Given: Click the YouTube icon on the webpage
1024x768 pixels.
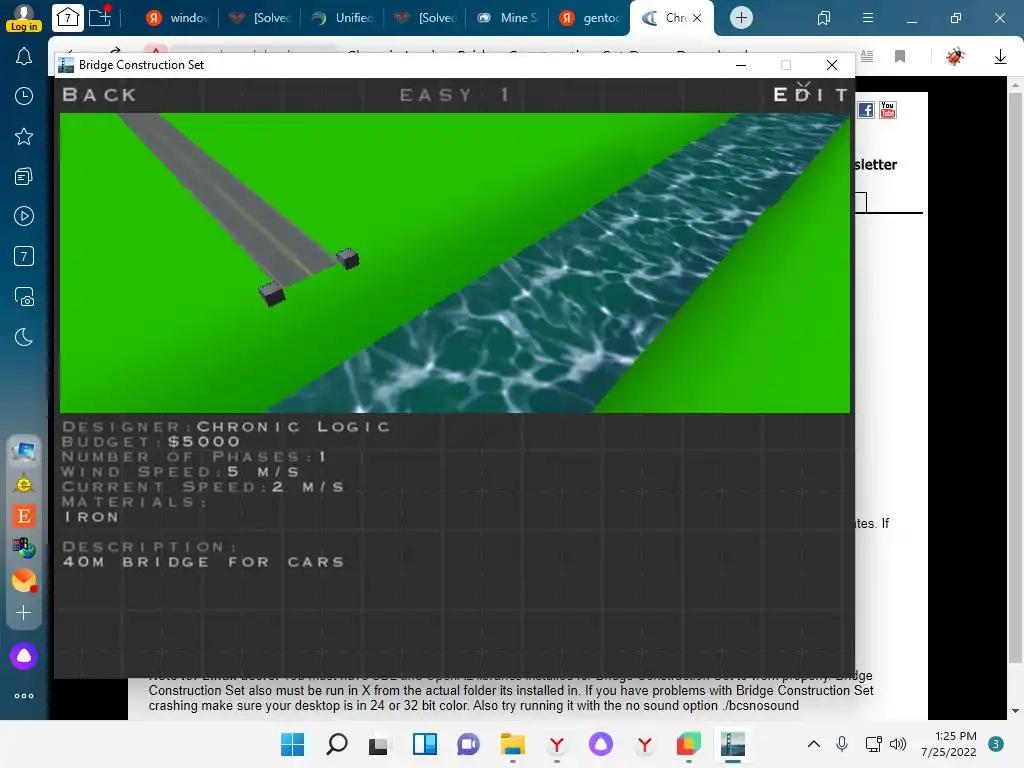Looking at the screenshot, I should coord(888,110).
